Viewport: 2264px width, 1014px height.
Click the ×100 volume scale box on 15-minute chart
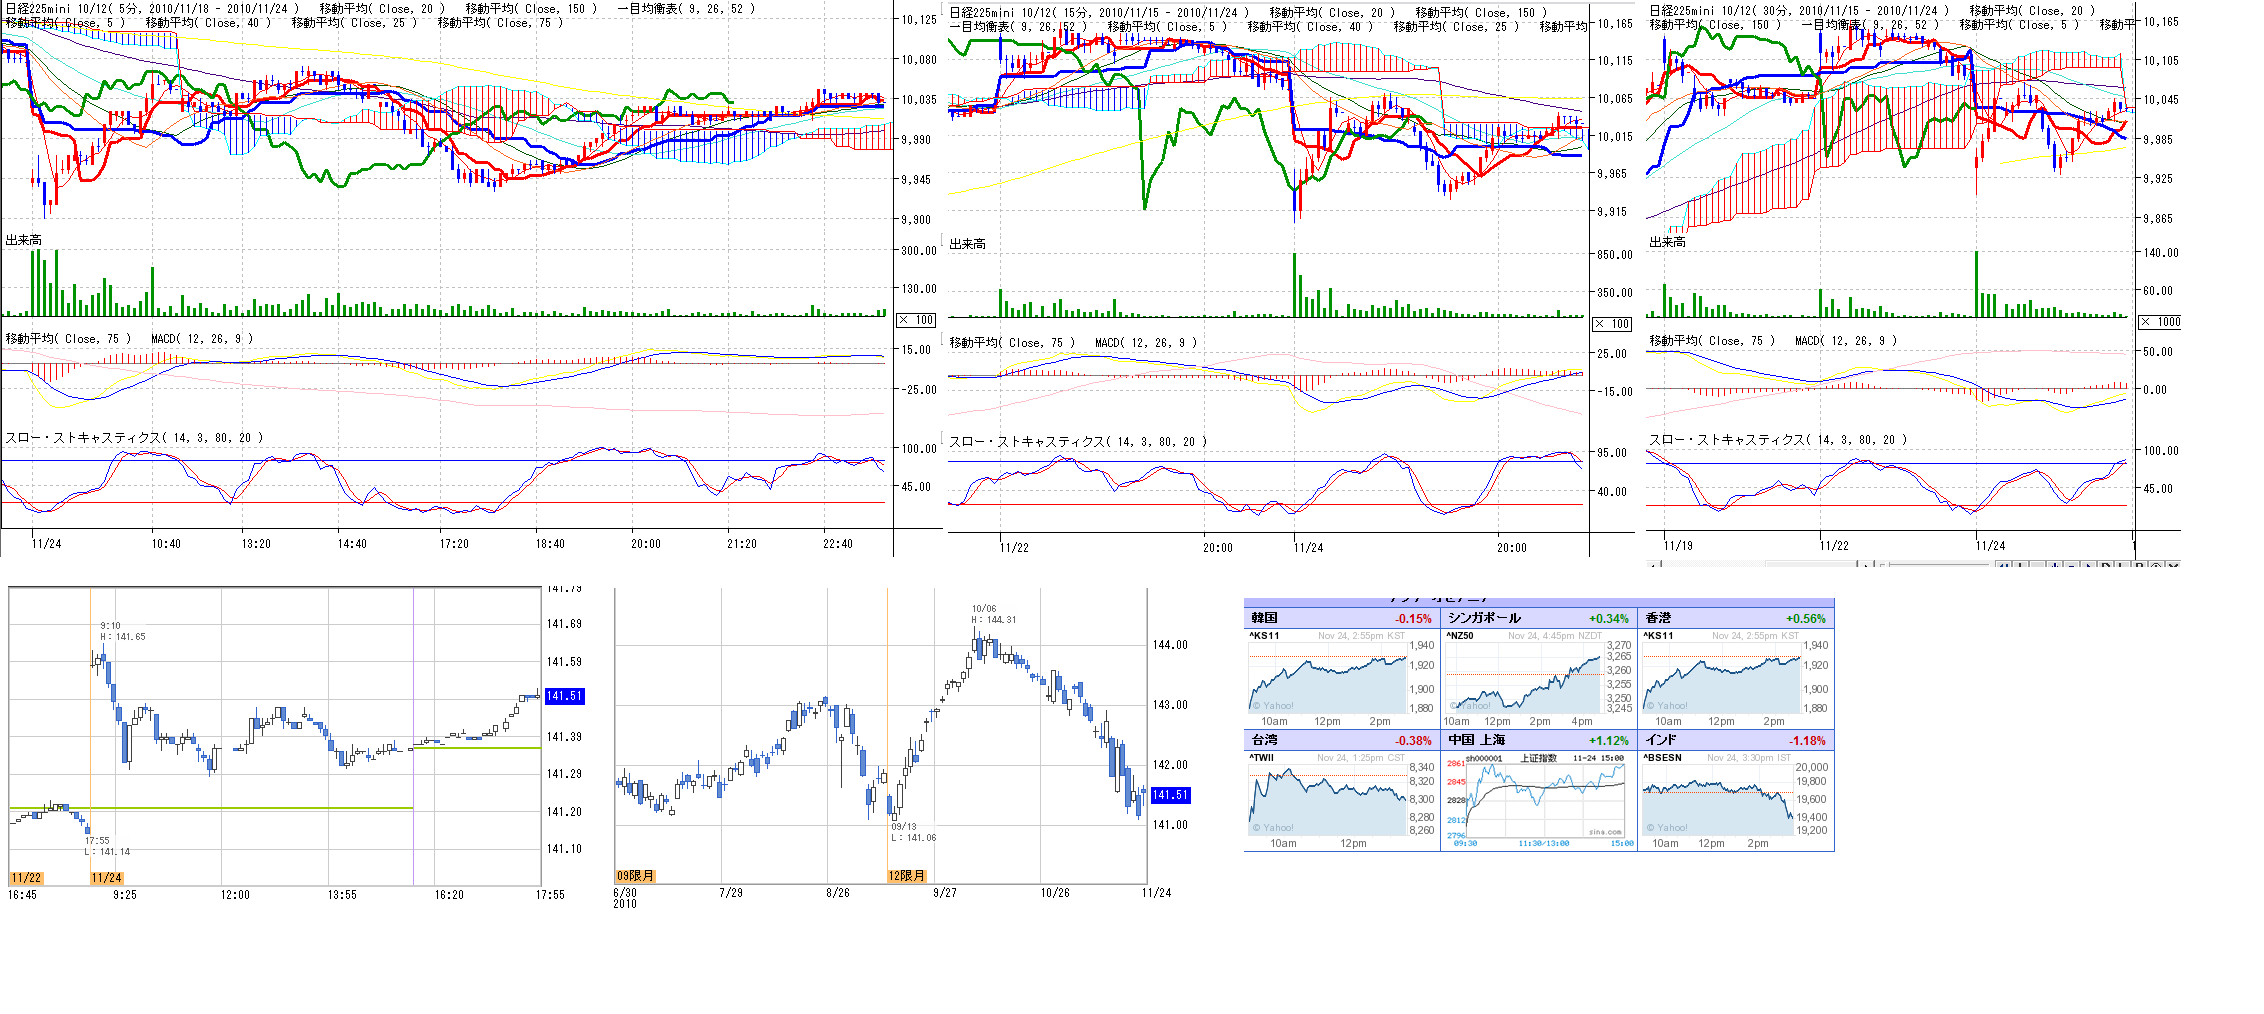[x=1611, y=324]
